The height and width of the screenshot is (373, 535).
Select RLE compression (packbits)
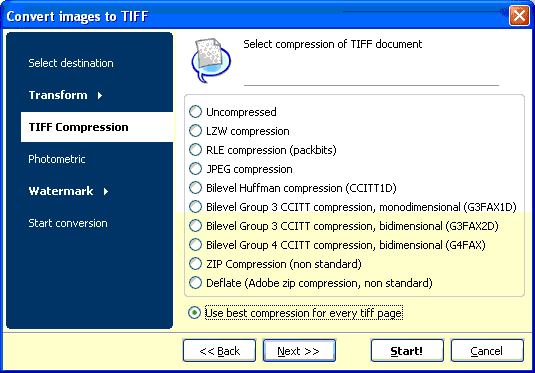[x=196, y=150]
